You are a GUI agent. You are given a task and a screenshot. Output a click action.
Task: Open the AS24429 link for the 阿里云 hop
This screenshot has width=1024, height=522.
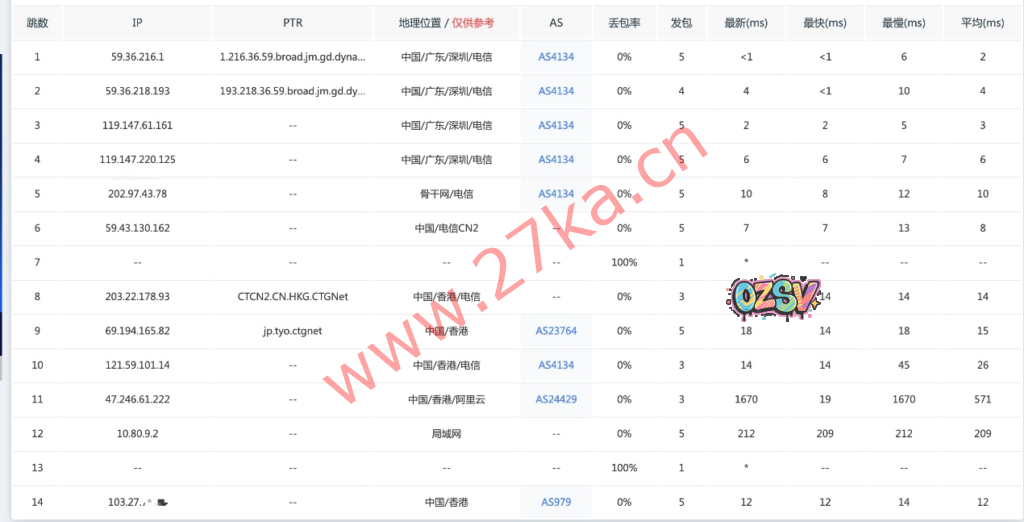click(556, 399)
